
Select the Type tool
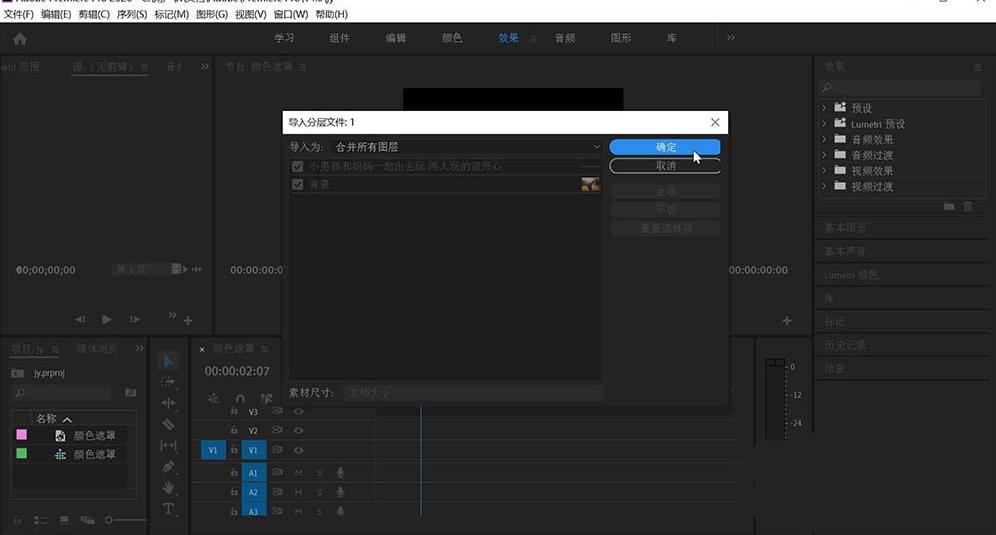168,508
